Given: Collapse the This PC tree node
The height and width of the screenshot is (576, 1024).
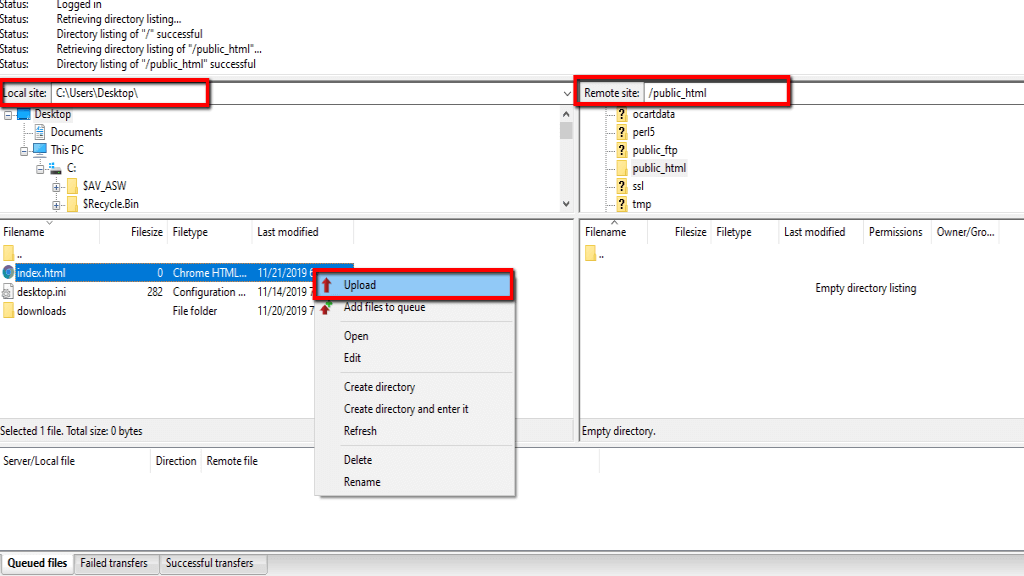Looking at the screenshot, I should coord(24,151).
